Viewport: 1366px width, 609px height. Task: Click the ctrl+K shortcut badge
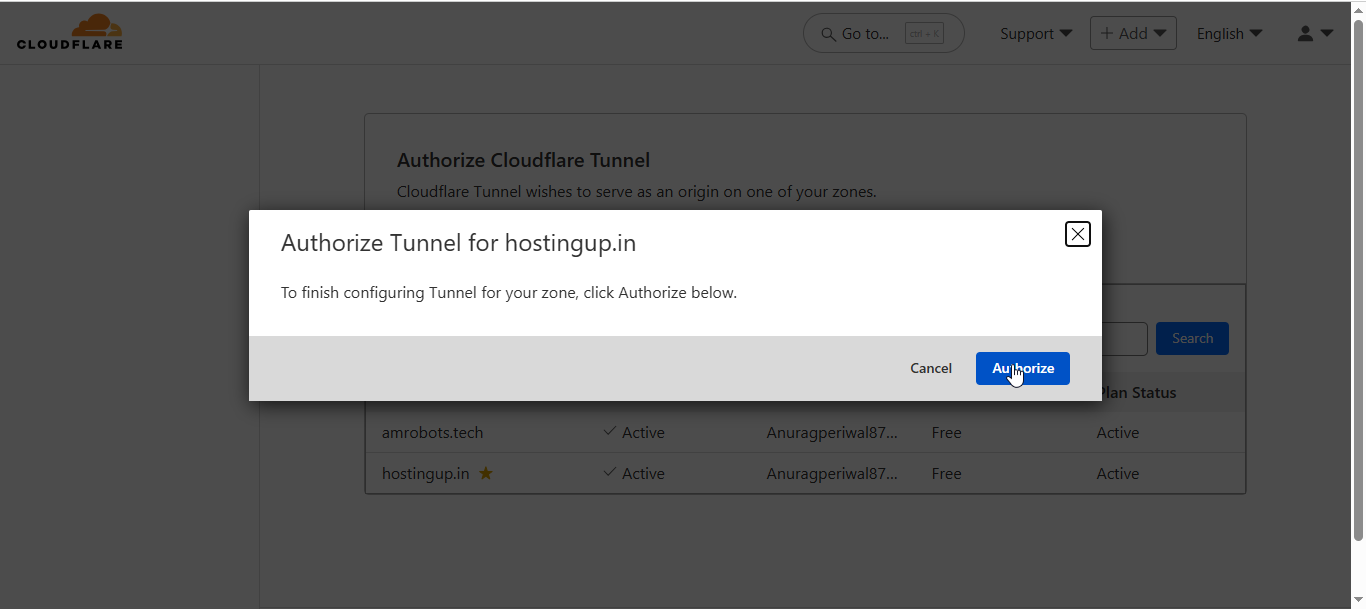point(924,34)
